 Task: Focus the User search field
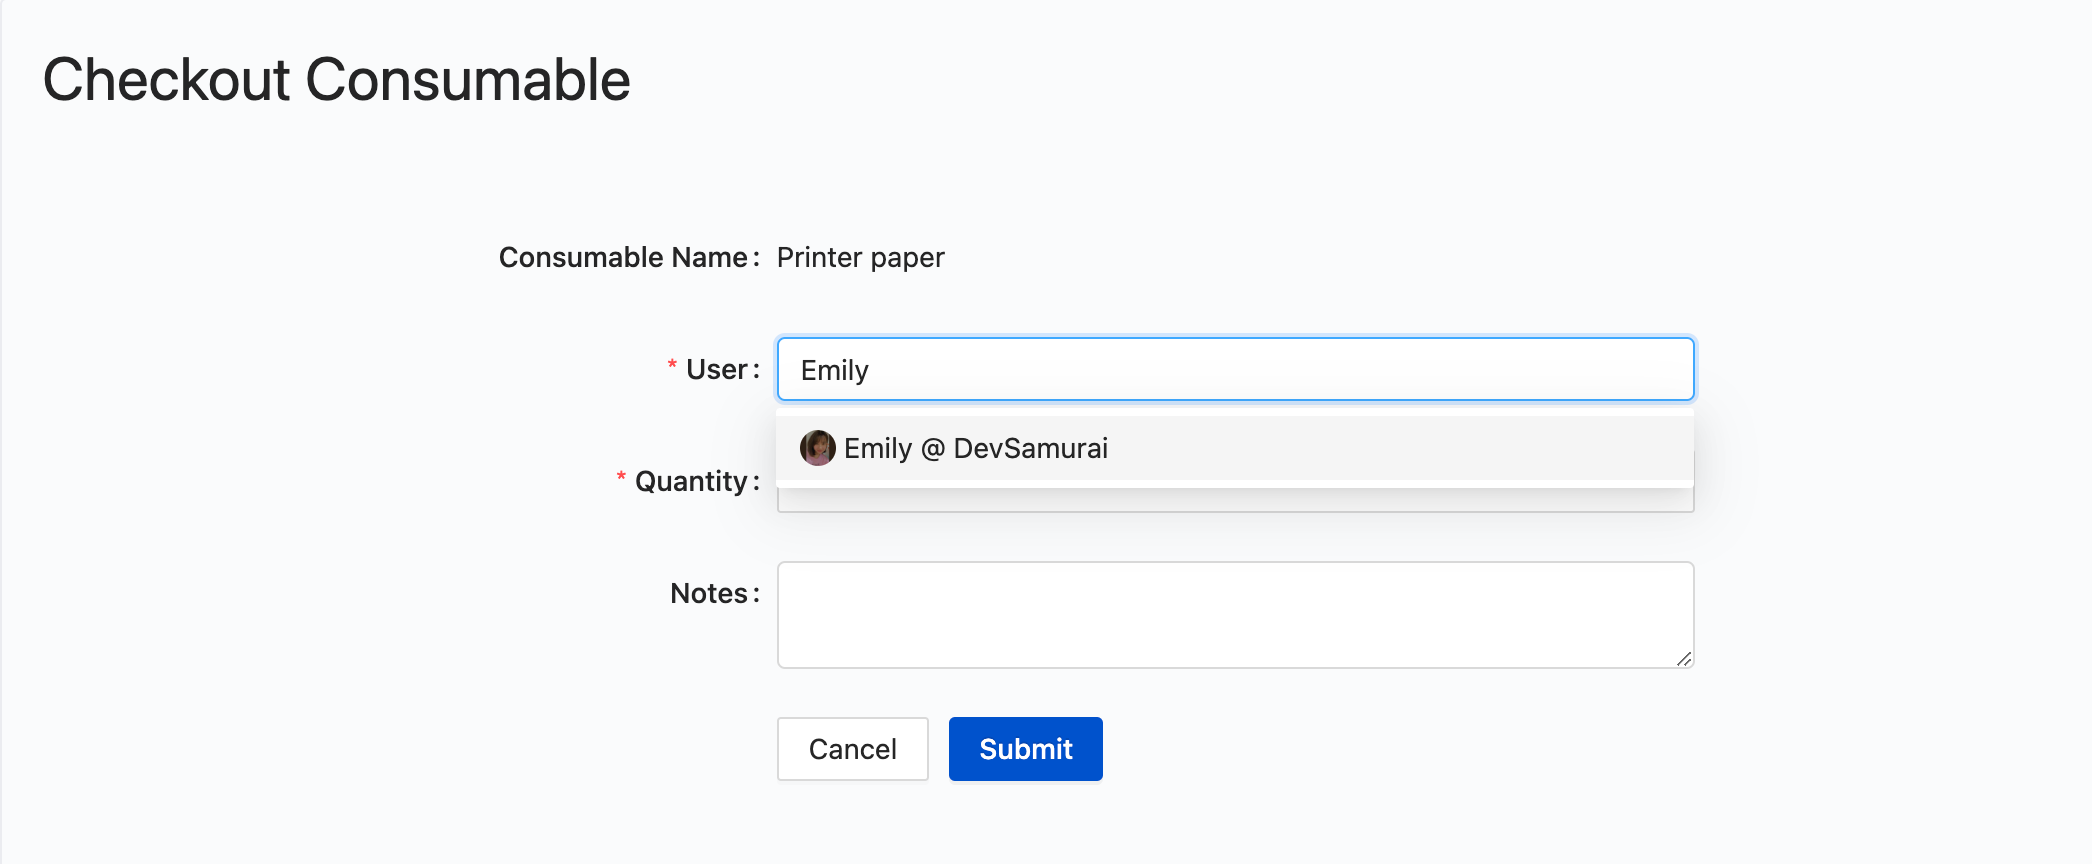point(1235,369)
